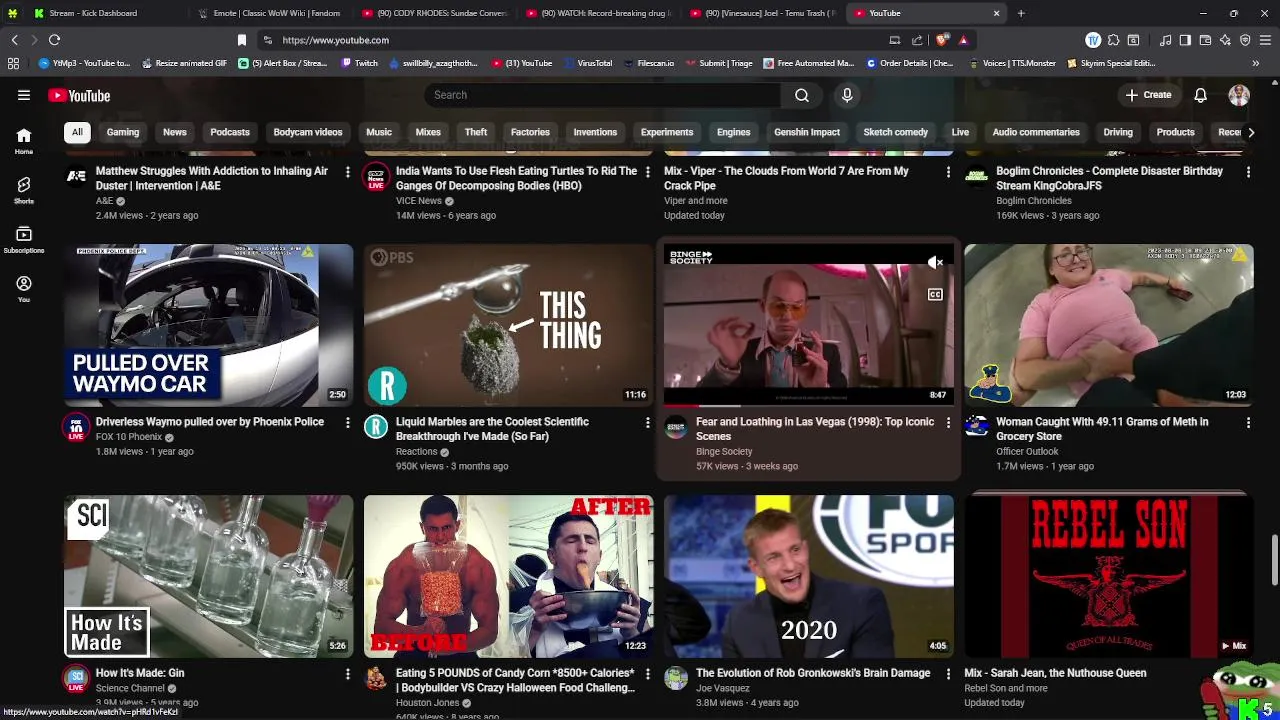Open the account avatar menu
Image resolution: width=1280 pixels, height=720 pixels.
tap(1239, 95)
